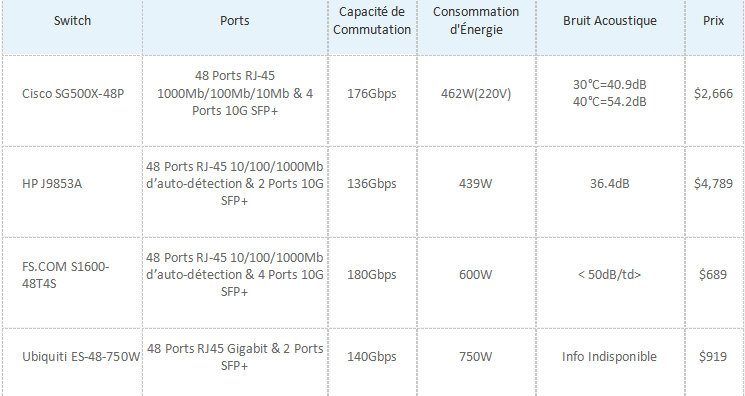Select the $4,789 price cell
This screenshot has height=396, width=745.
coord(713,184)
